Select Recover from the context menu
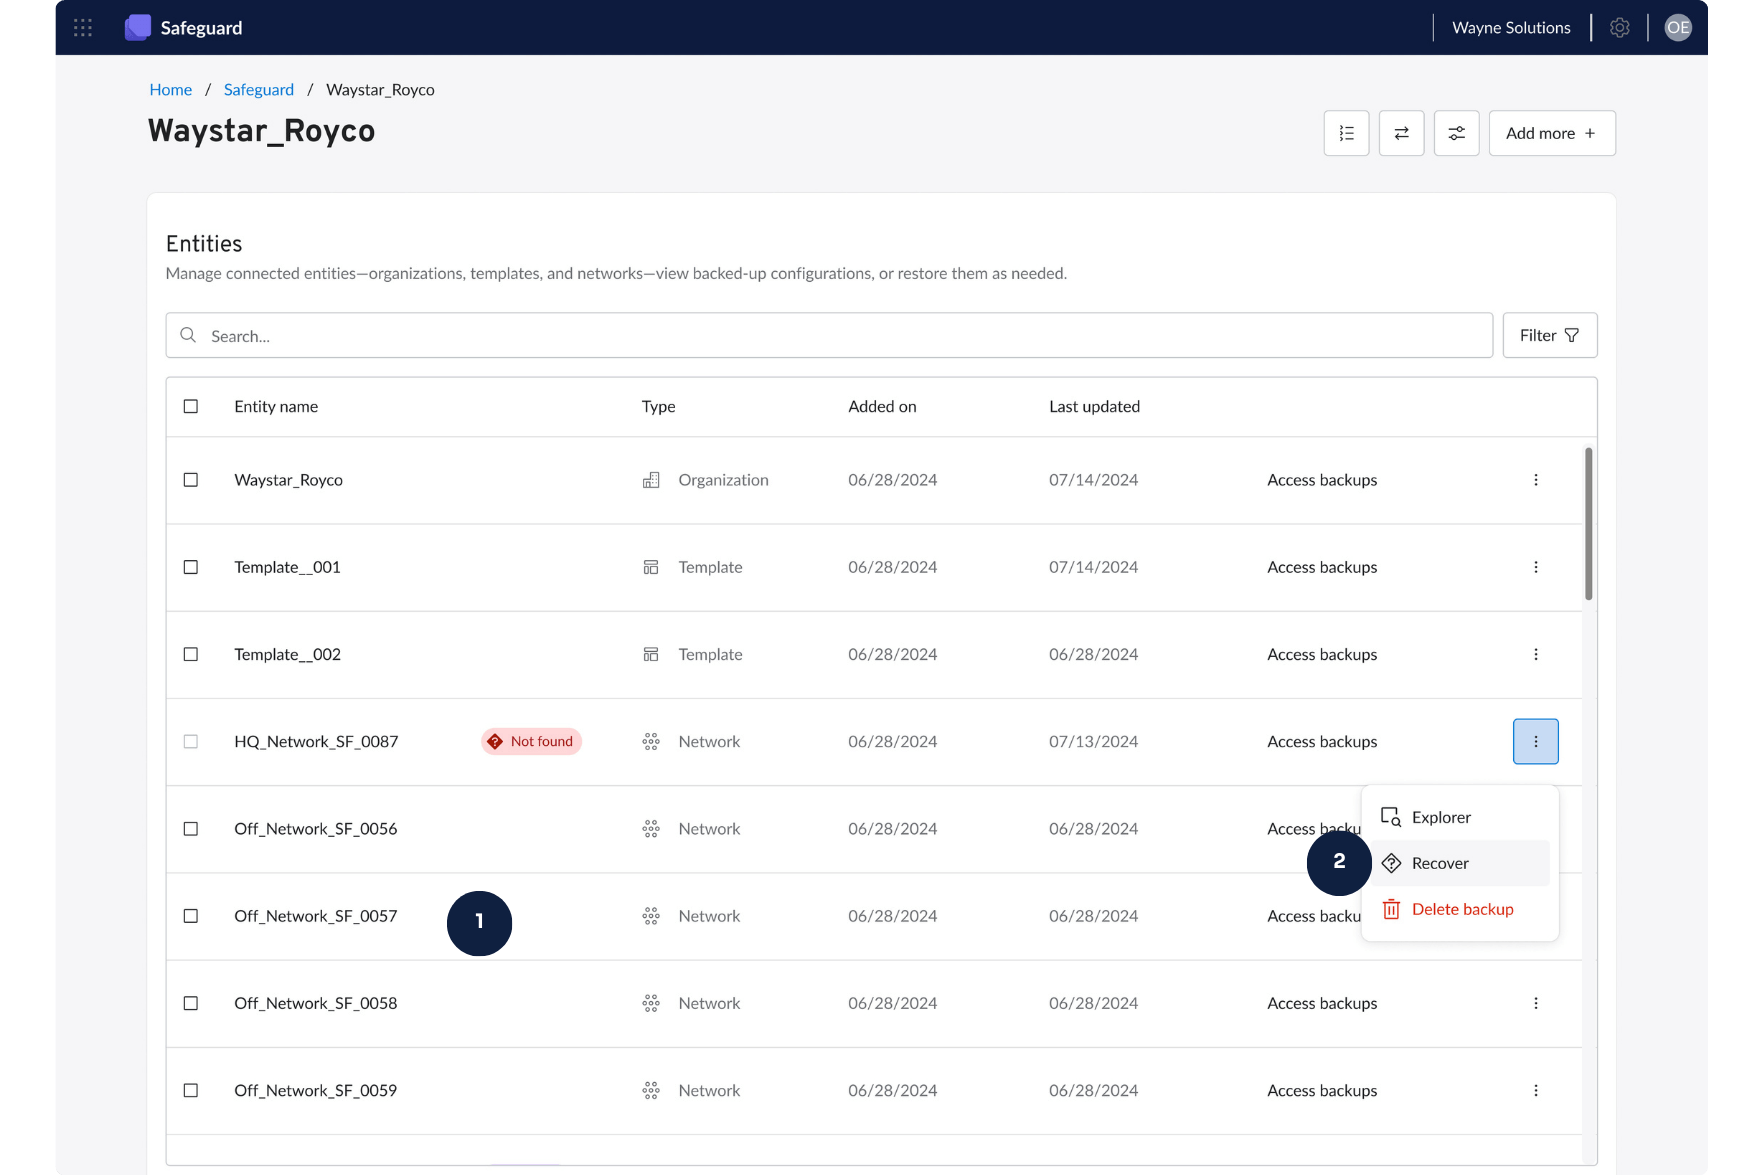The image size is (1763, 1175). coord(1460,863)
